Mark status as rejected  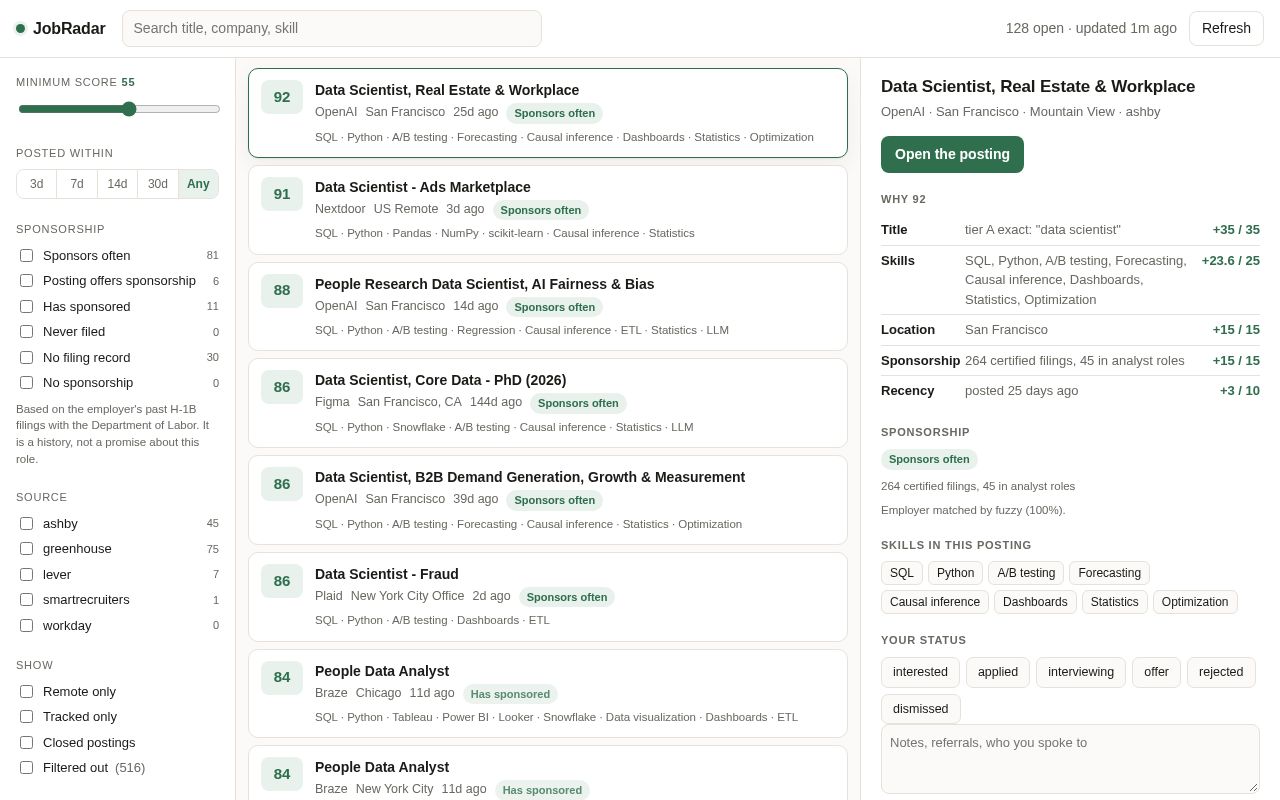click(x=1221, y=672)
